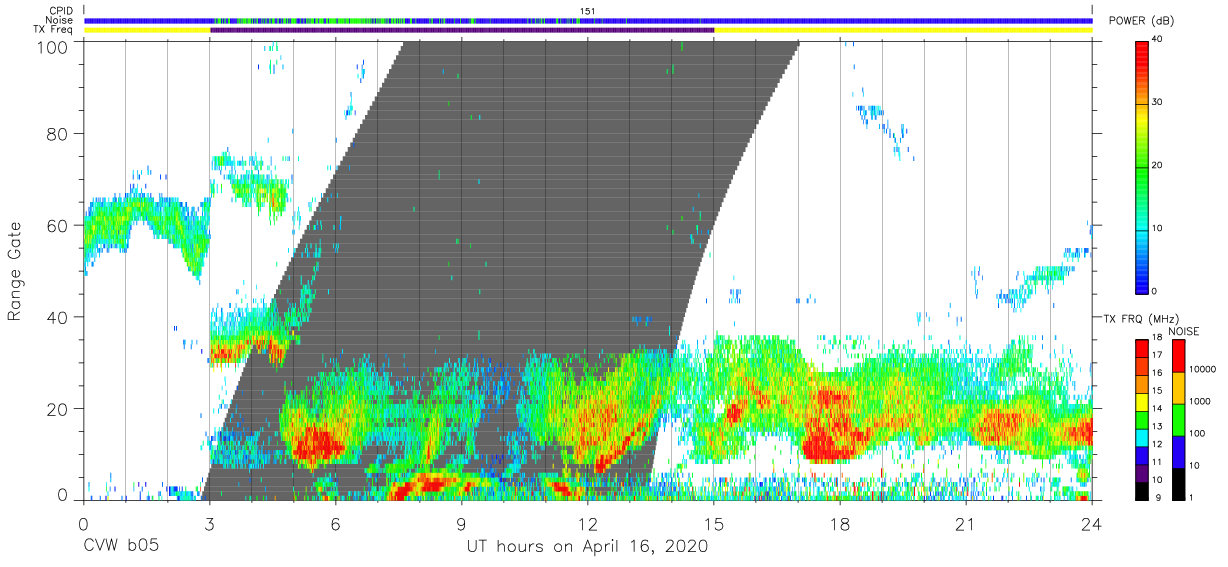
Task: Click the Range Gate axis title
Action: pyautogui.click(x=15, y=271)
